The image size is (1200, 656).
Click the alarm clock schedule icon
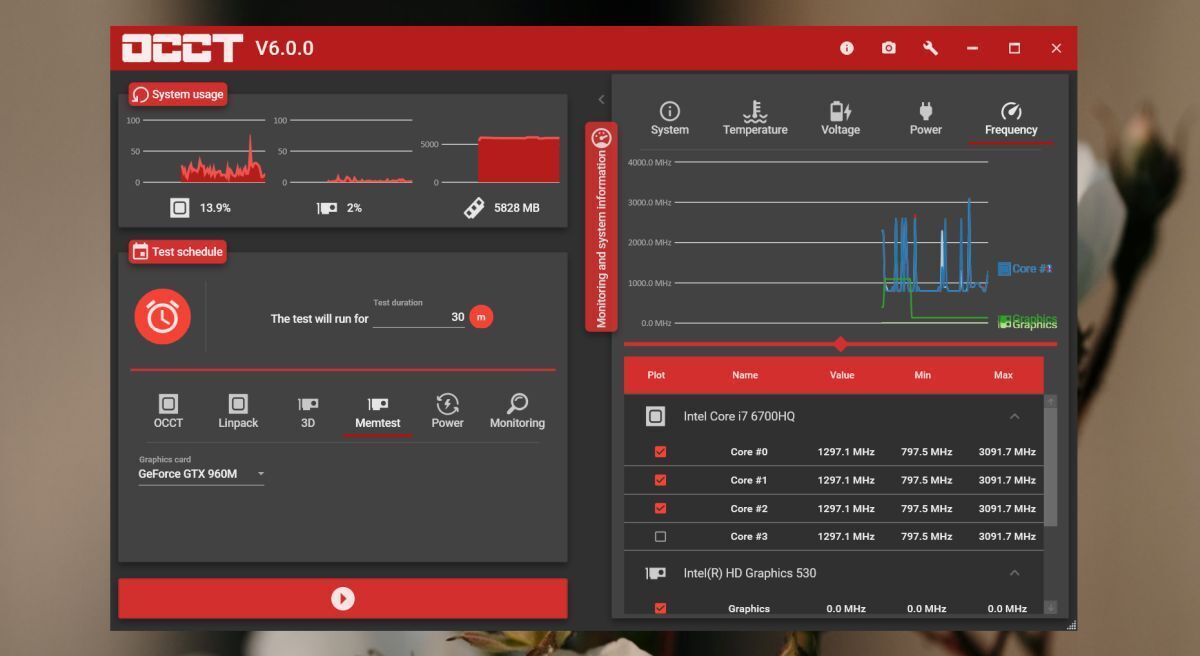162,317
